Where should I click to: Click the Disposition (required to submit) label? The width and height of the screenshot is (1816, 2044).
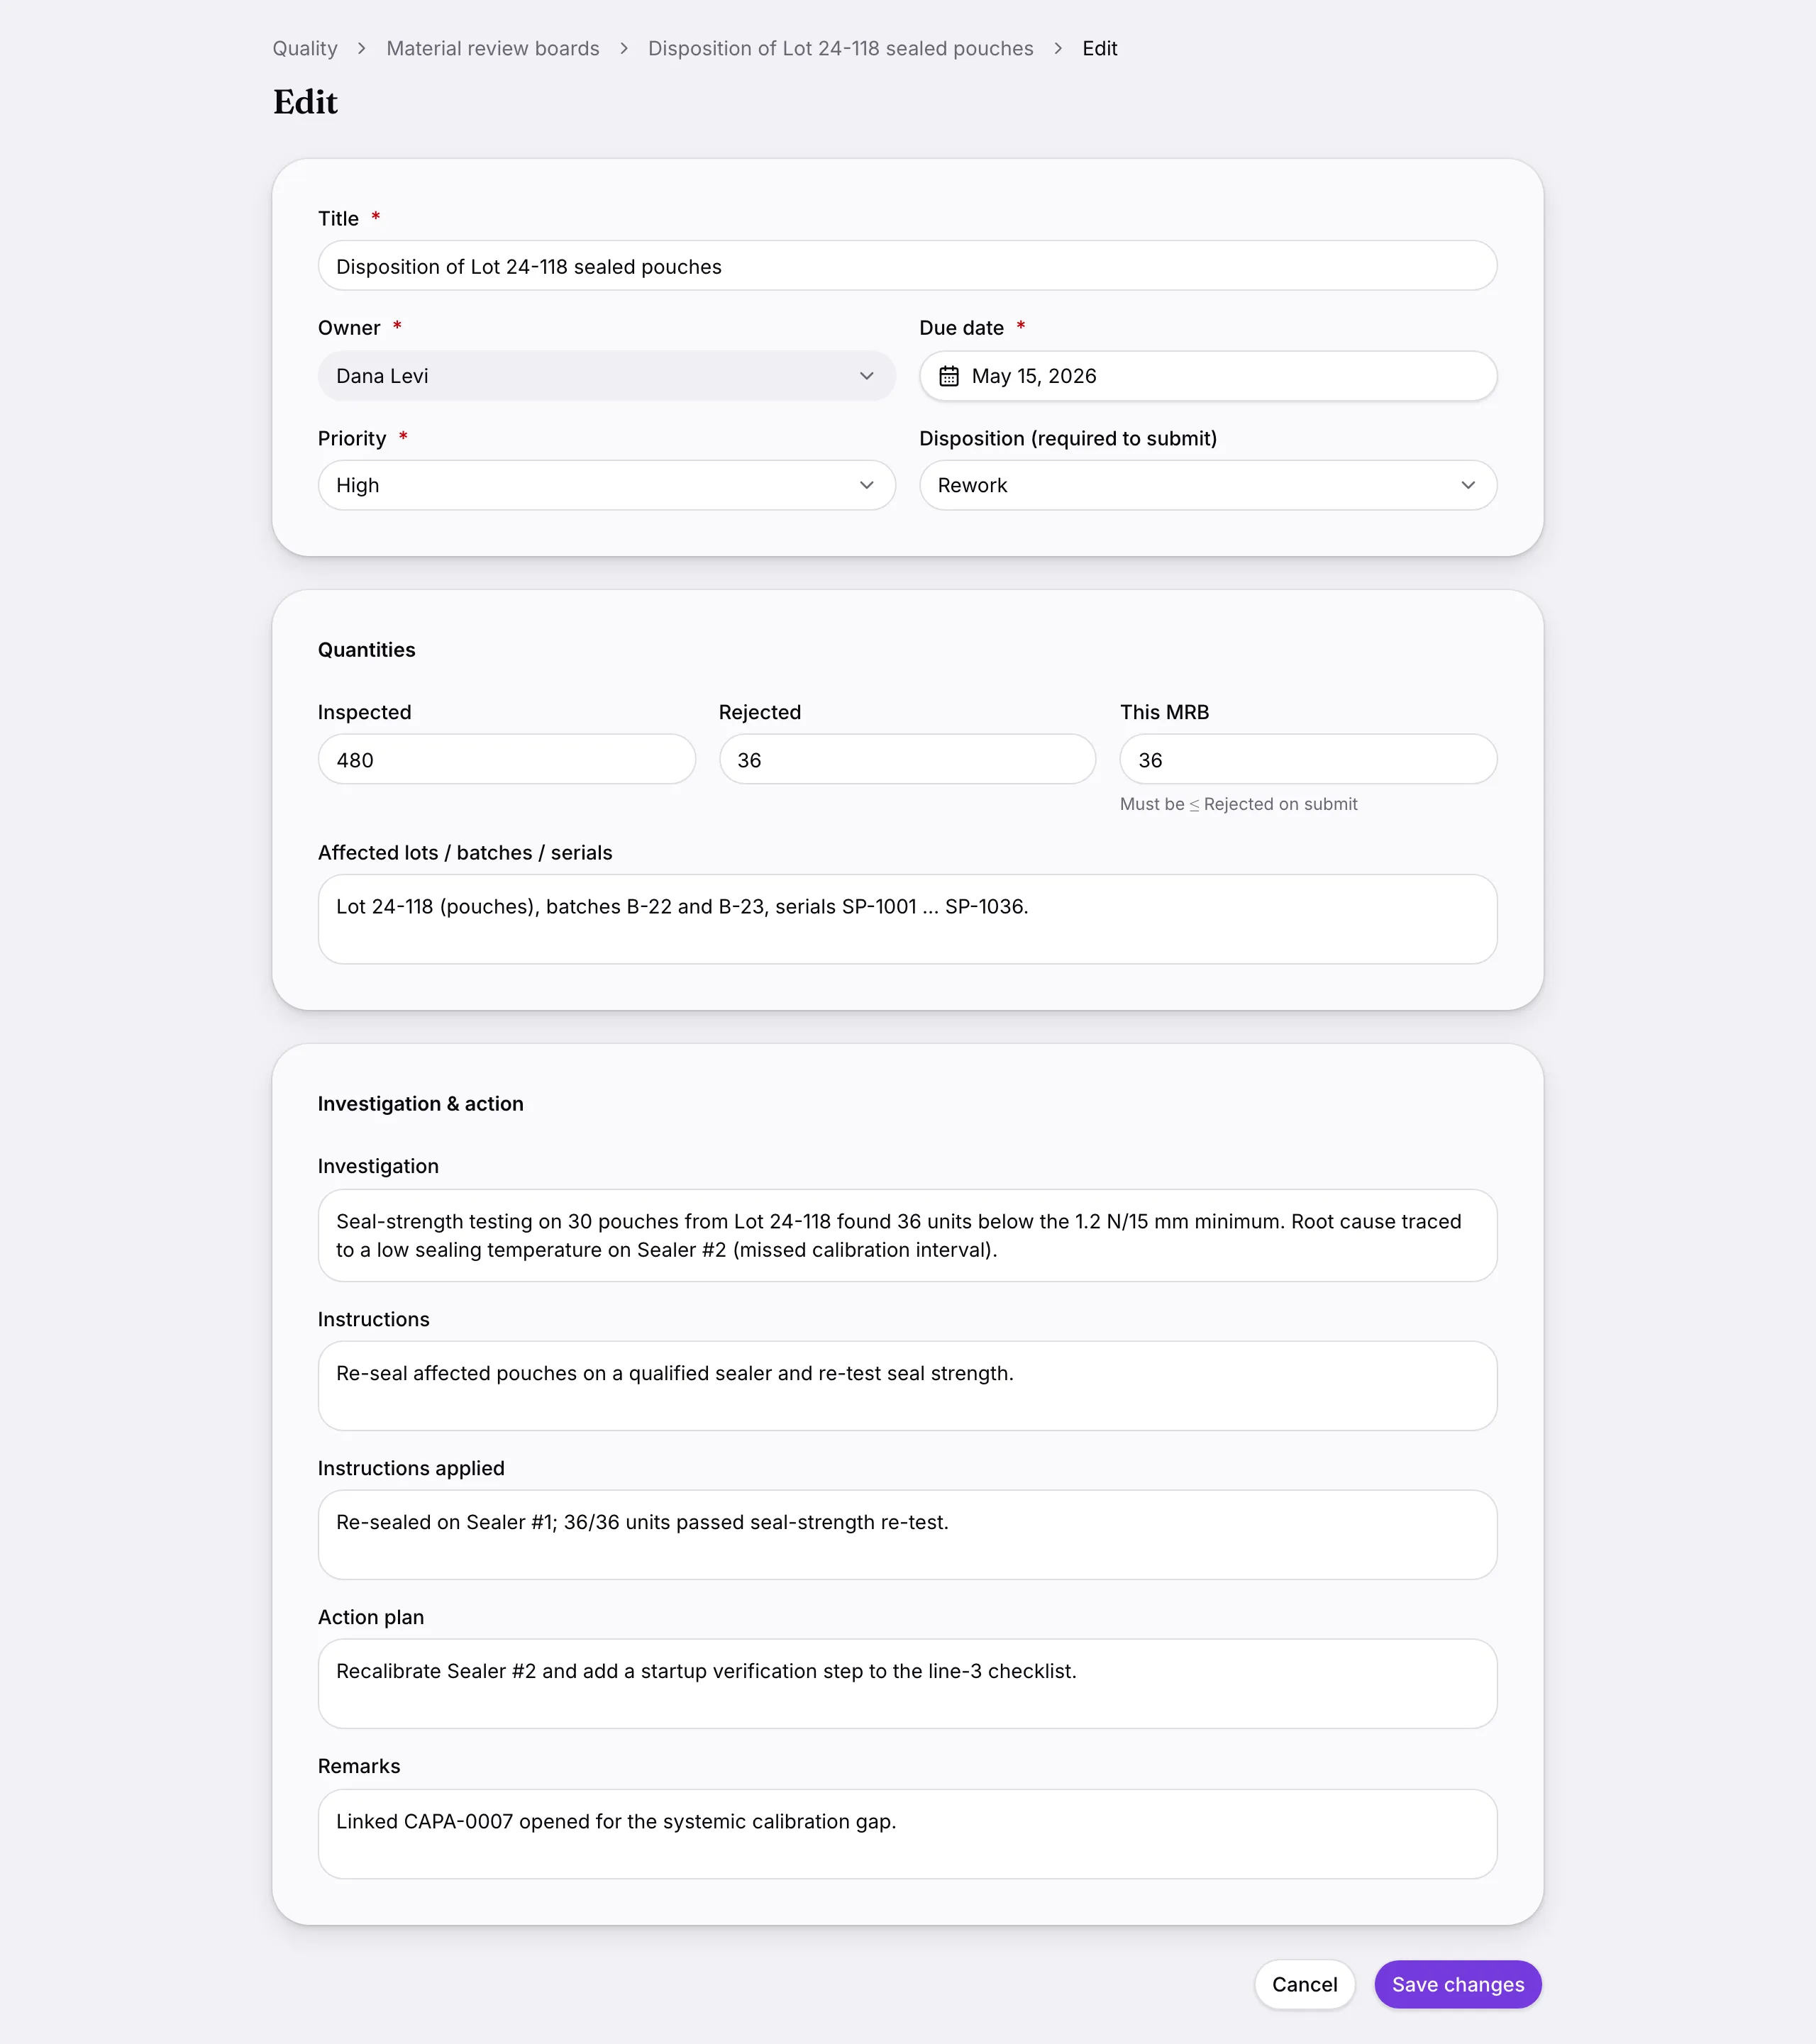(x=1068, y=438)
